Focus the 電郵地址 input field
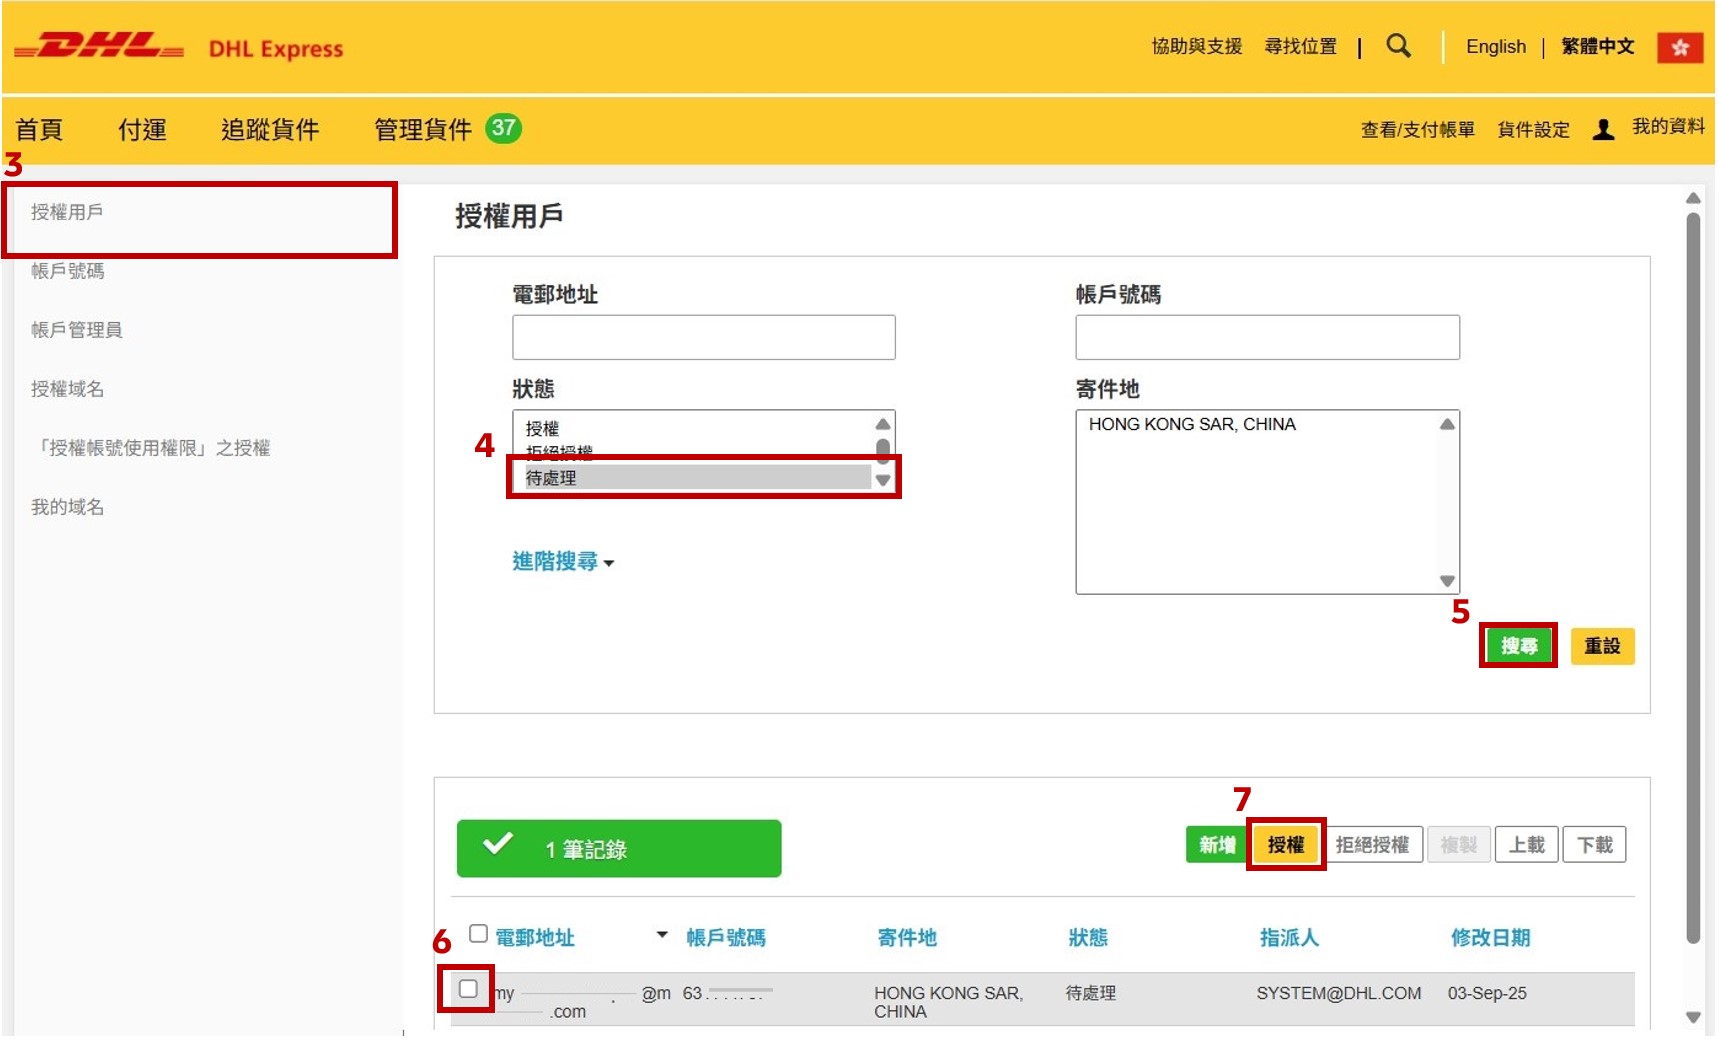The width and height of the screenshot is (1719, 1040). coord(703,338)
